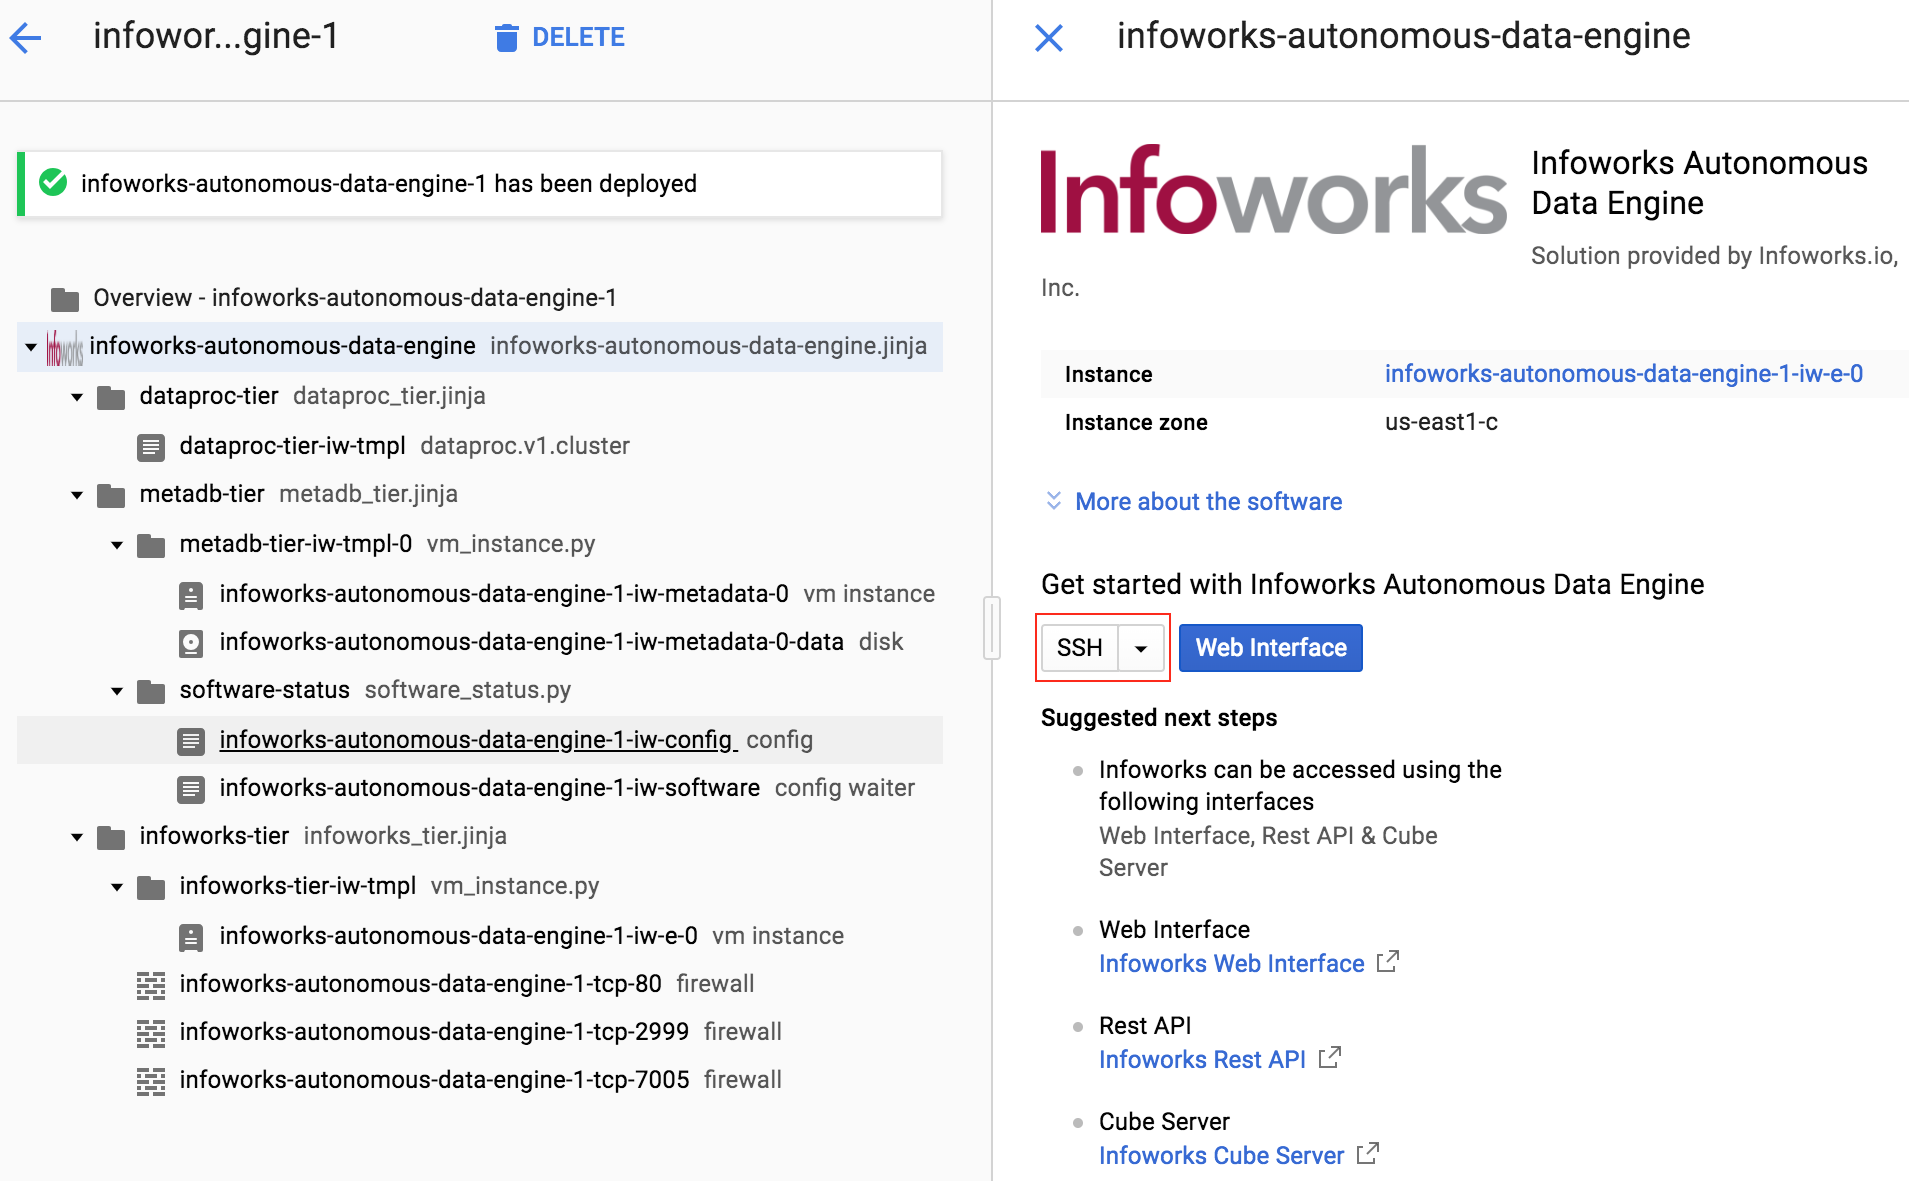Go back using the left arrow
1909x1181 pixels.
pos(25,38)
